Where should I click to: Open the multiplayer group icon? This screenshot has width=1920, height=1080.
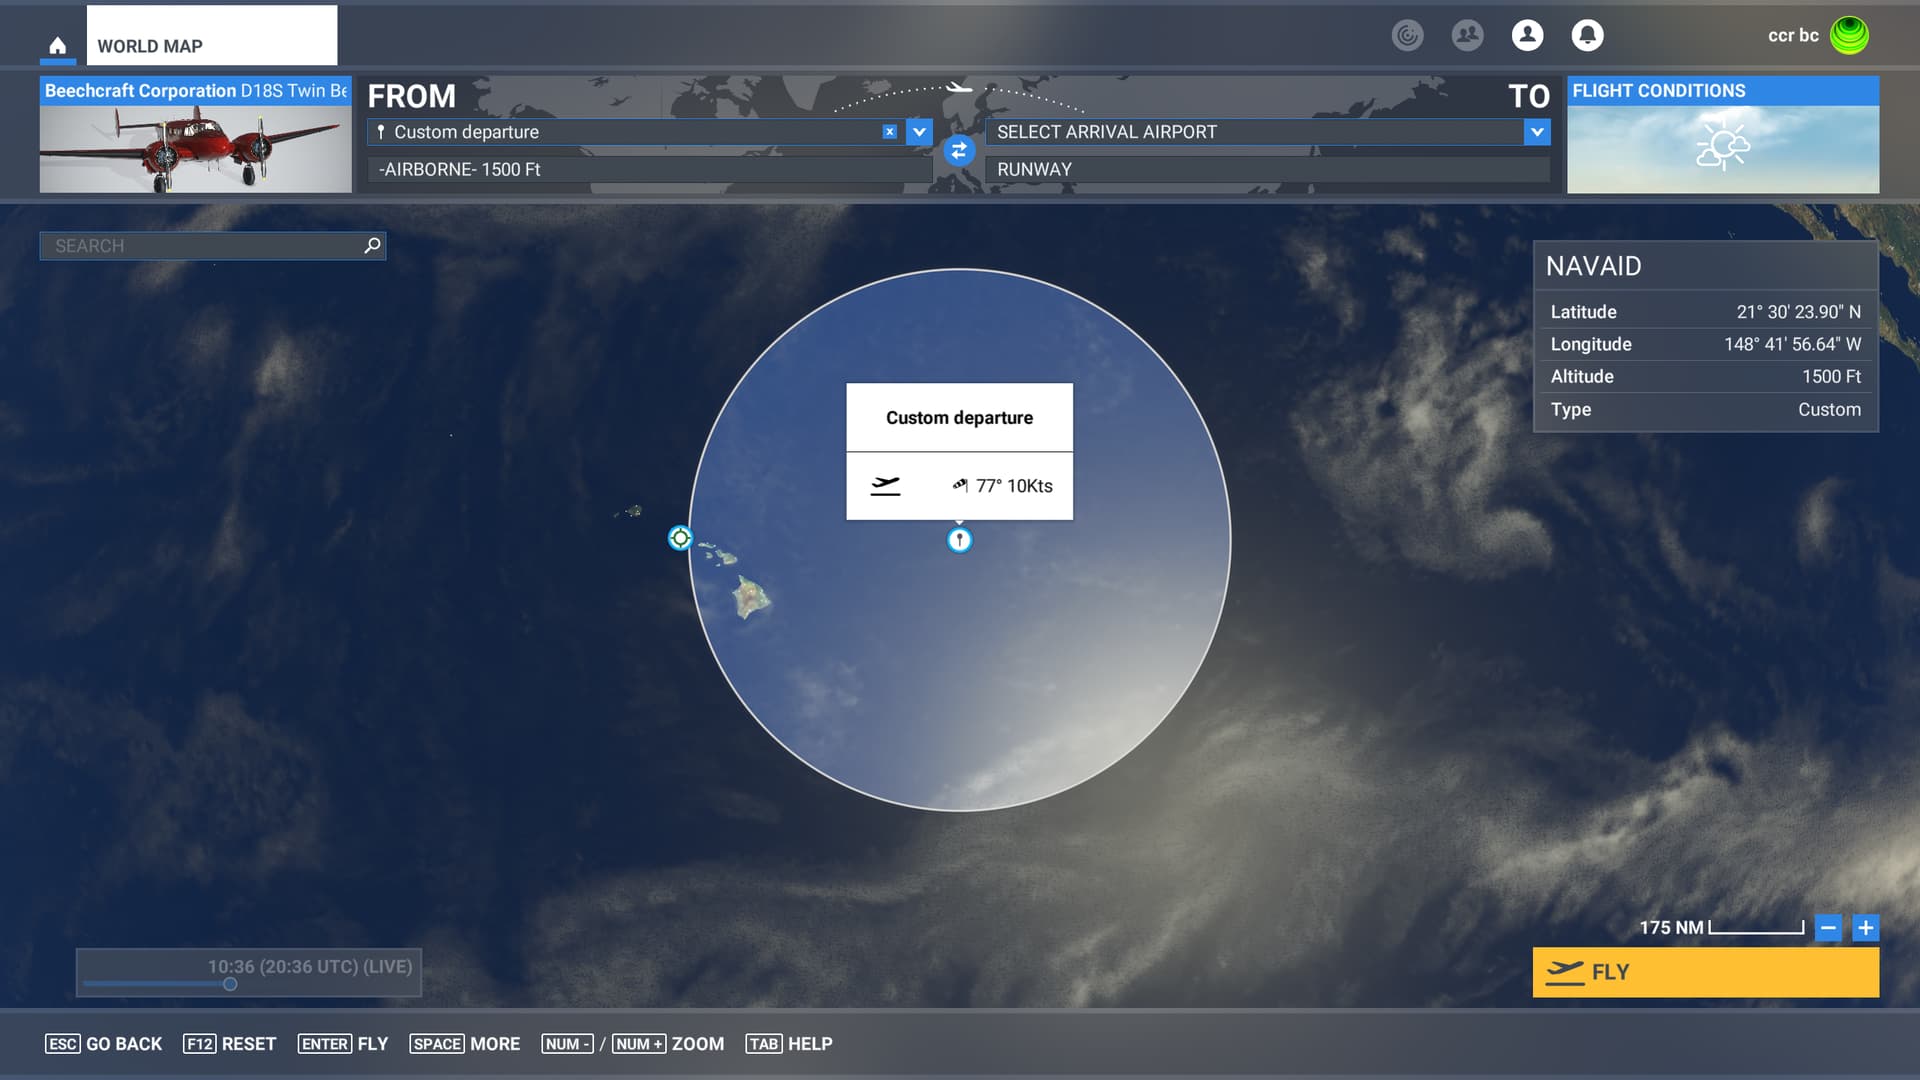pyautogui.click(x=1467, y=35)
